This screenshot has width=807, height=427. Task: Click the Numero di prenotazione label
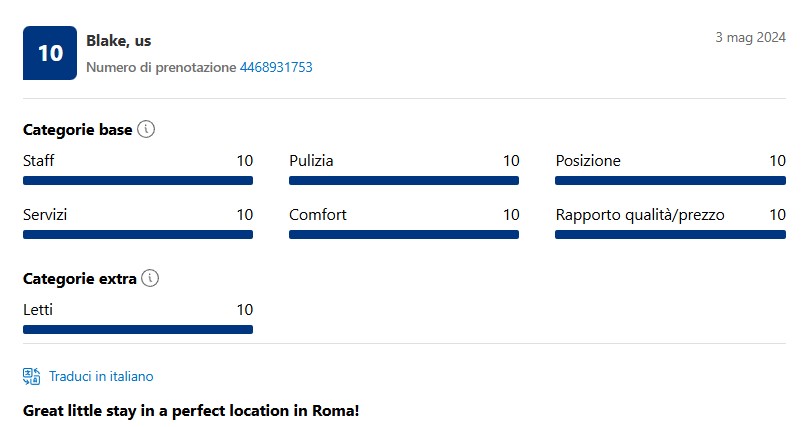point(161,67)
